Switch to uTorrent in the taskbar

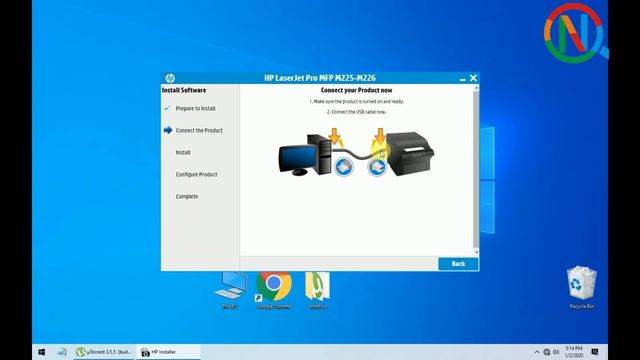pyautogui.click(x=104, y=352)
